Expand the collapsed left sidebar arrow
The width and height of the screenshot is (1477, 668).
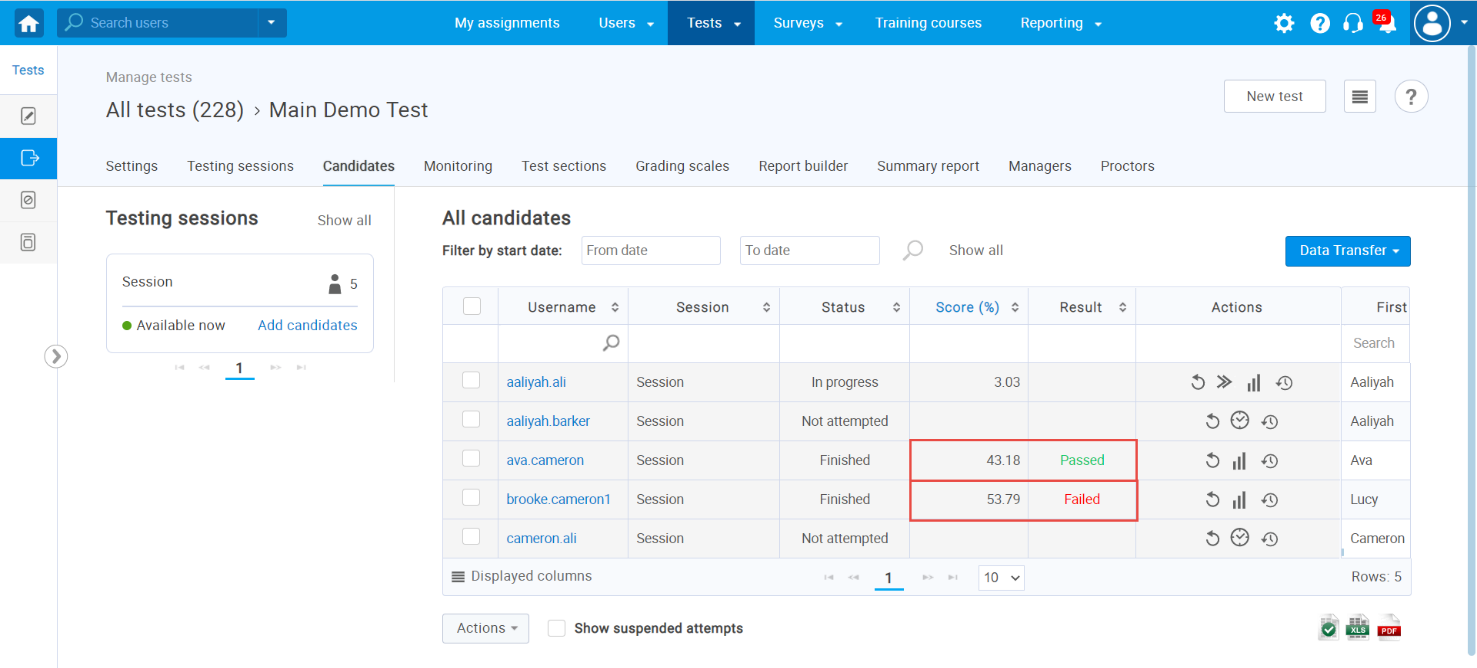point(56,356)
